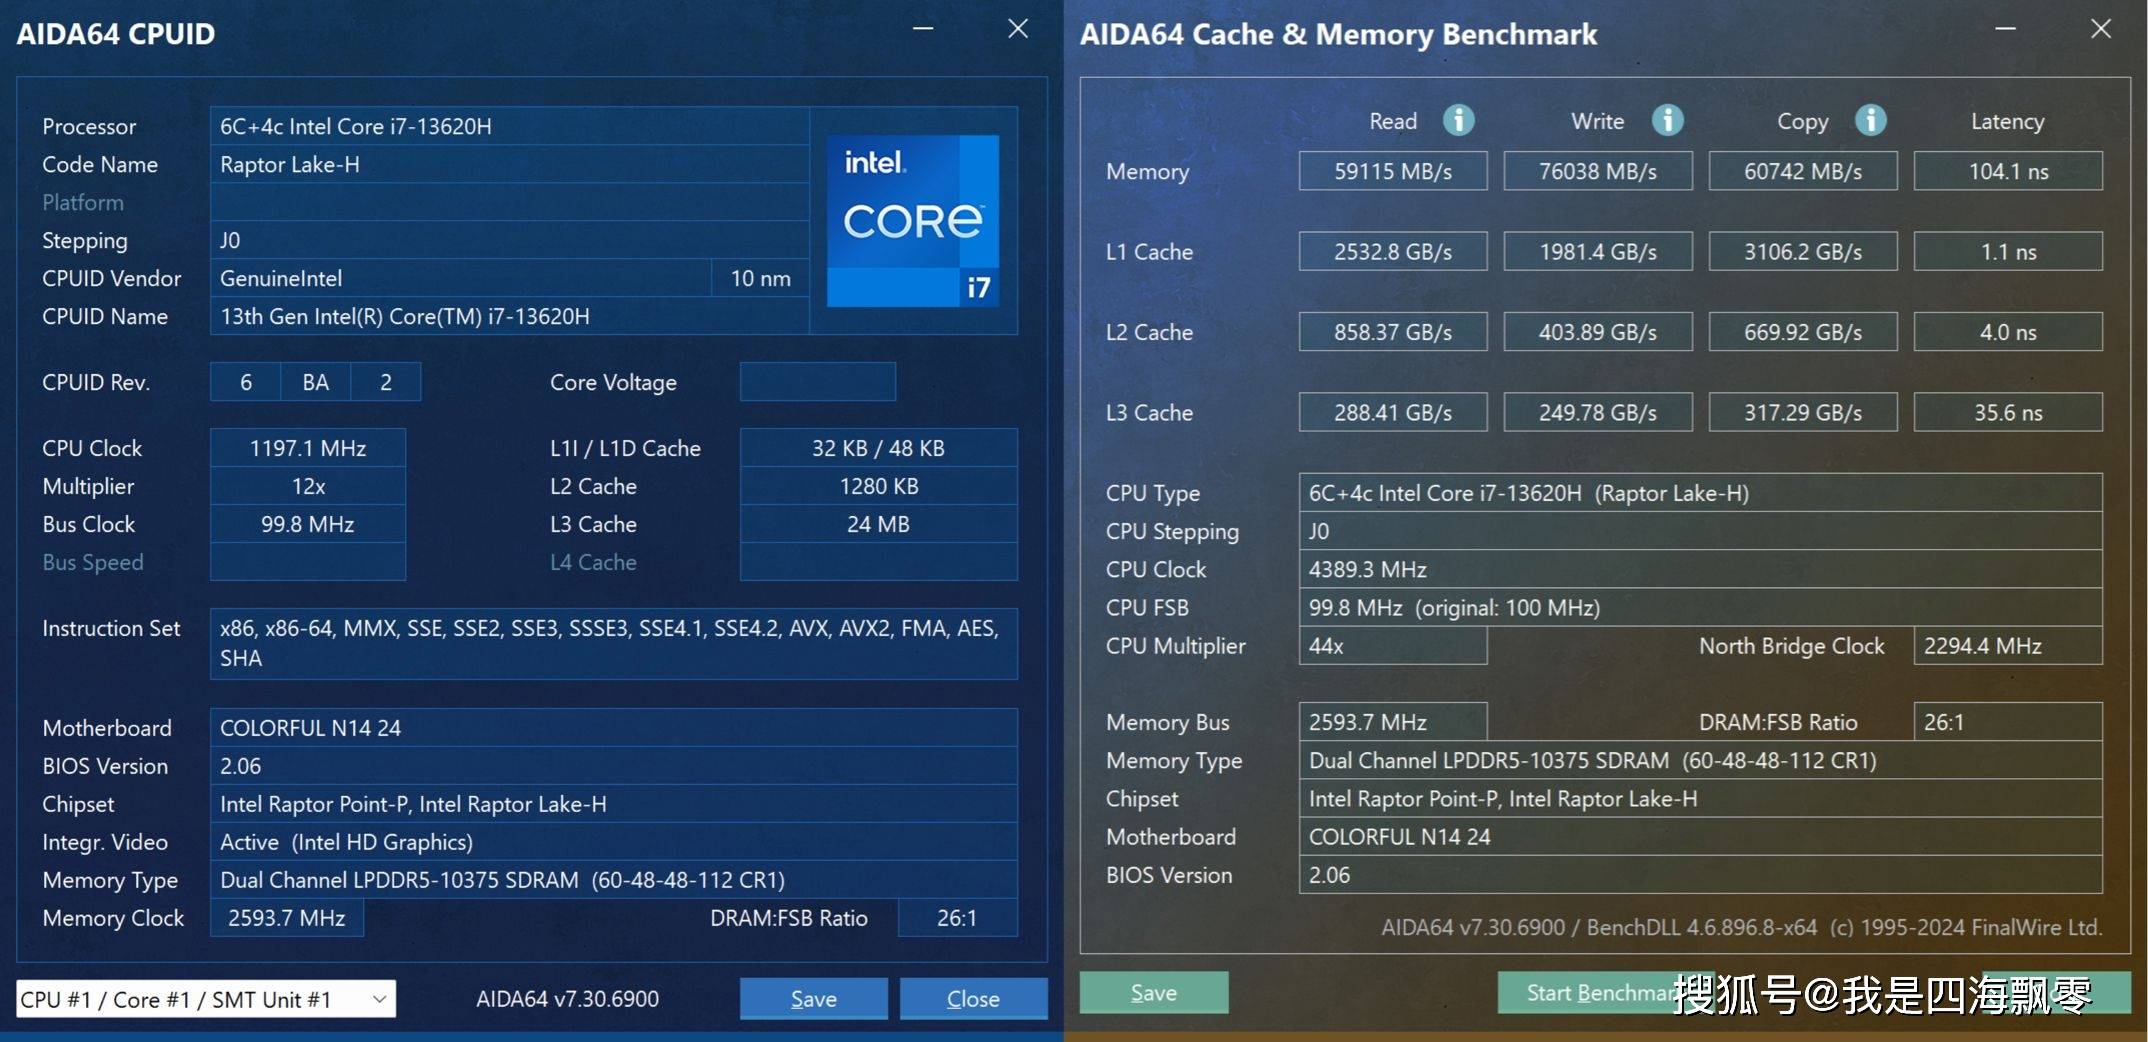Click the Intel Core i7 logo
This screenshot has height=1042, width=2148.
912,220
